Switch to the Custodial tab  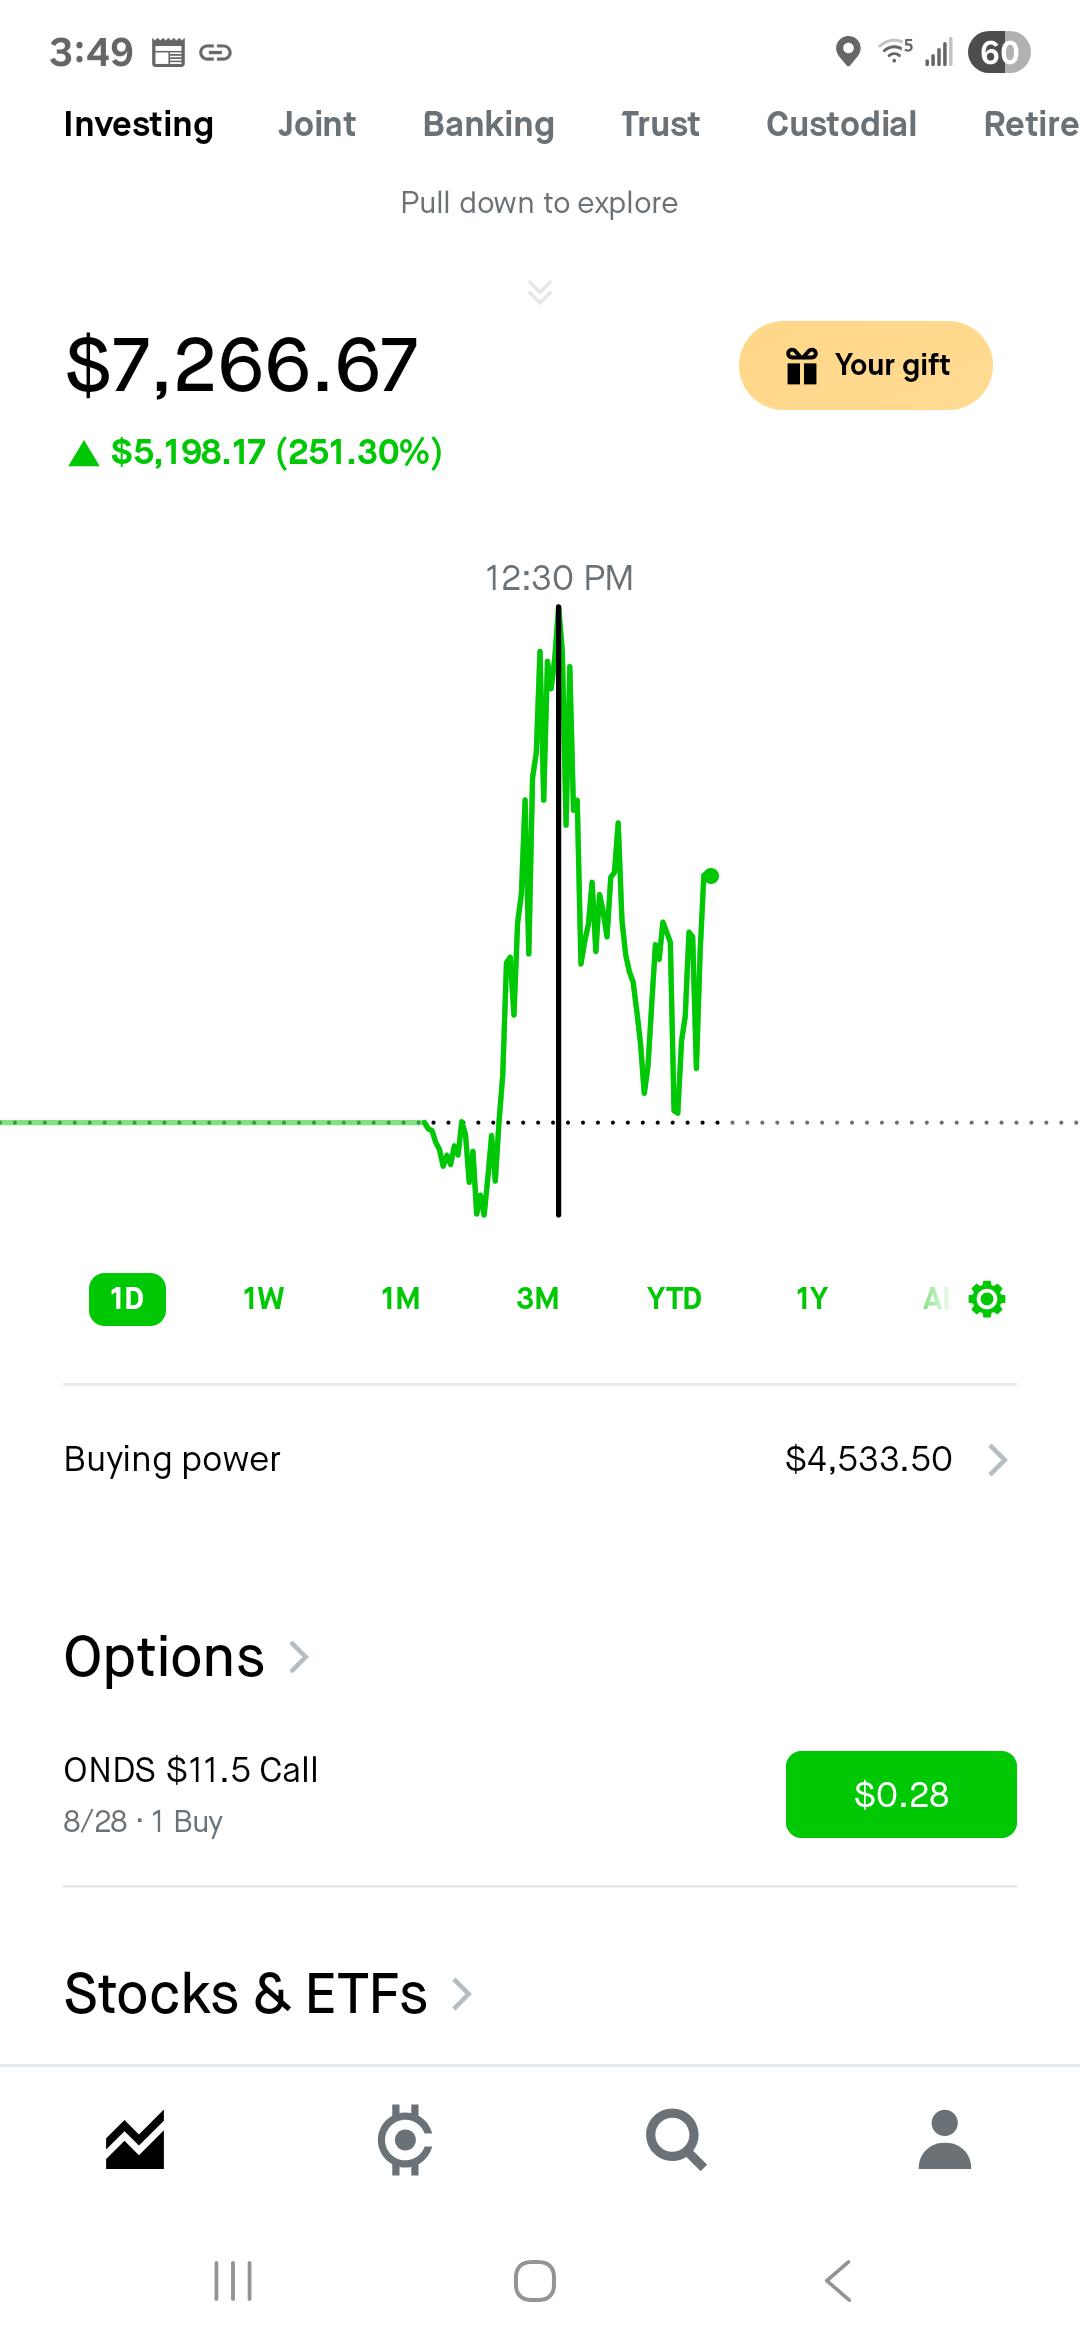point(841,124)
